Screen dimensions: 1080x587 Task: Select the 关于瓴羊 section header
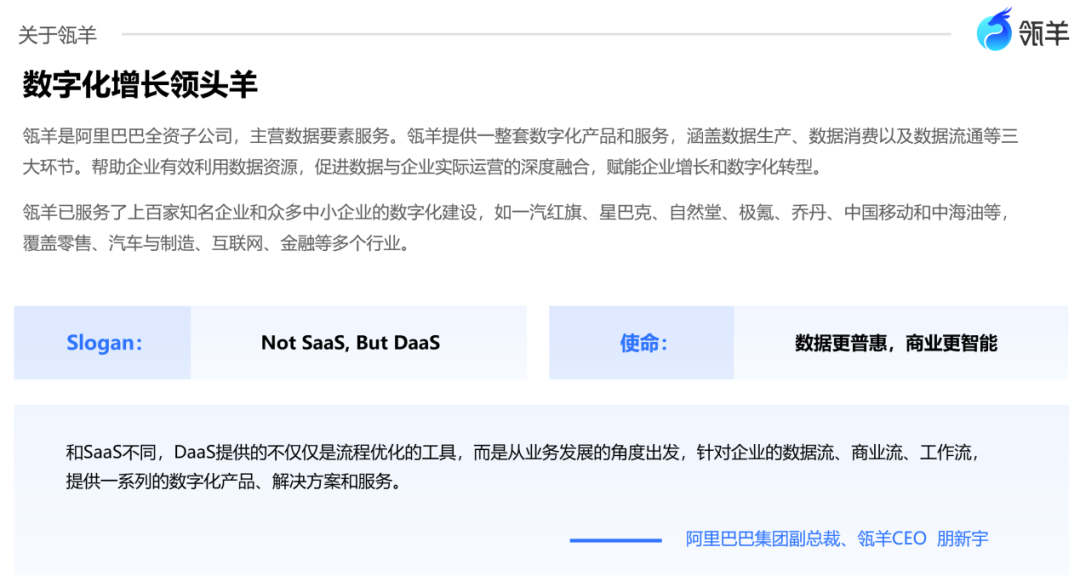[57, 35]
